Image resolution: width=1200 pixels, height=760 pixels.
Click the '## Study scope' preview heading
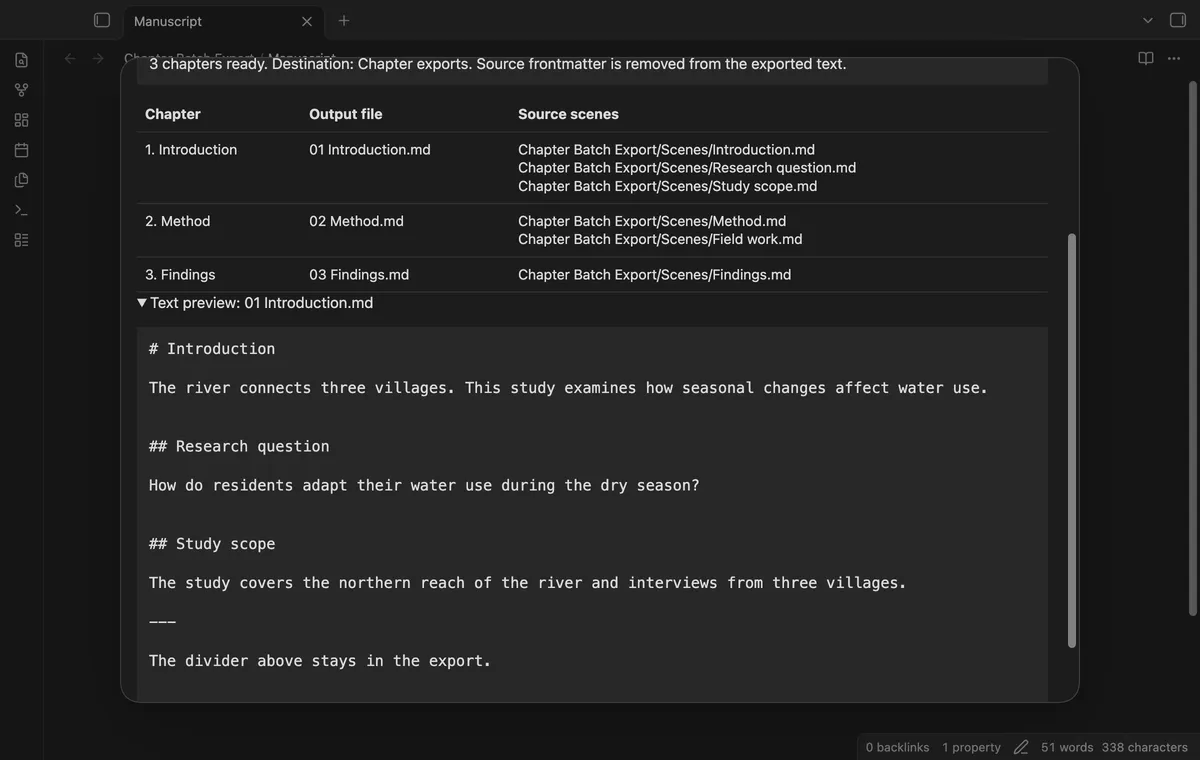point(212,544)
